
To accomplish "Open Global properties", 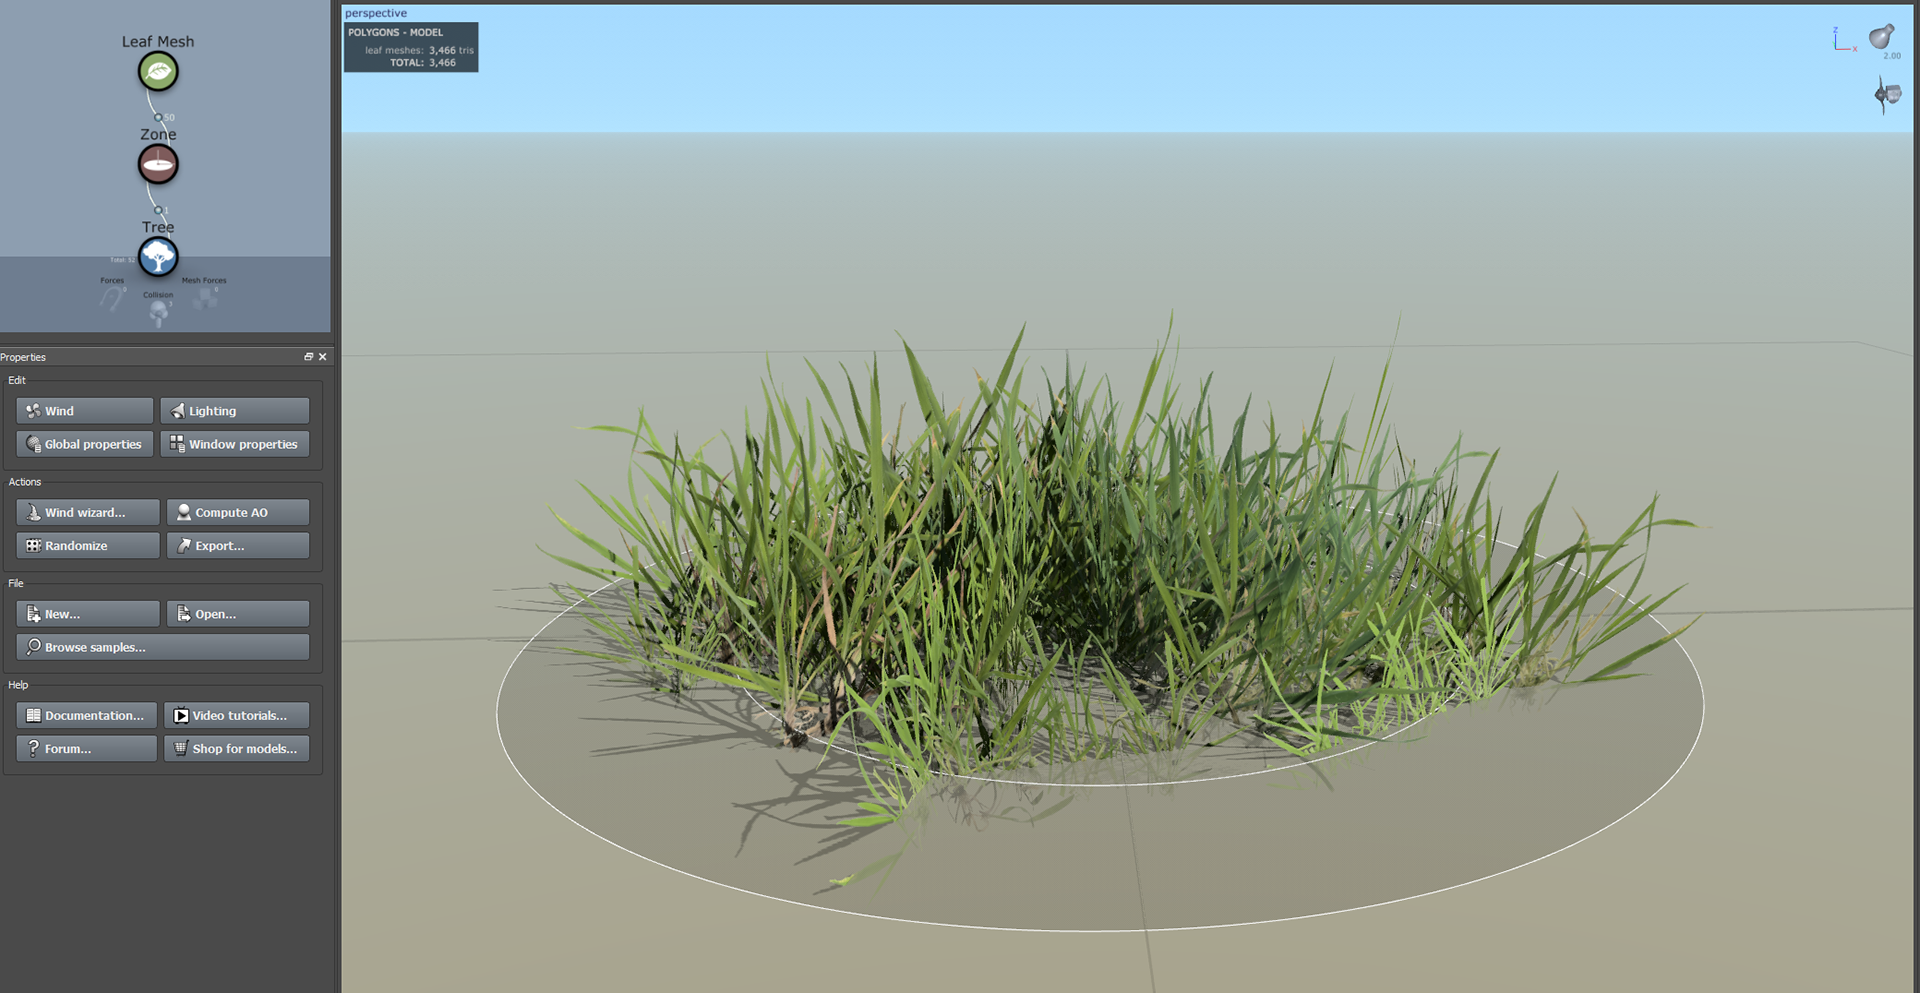I will click(x=85, y=444).
